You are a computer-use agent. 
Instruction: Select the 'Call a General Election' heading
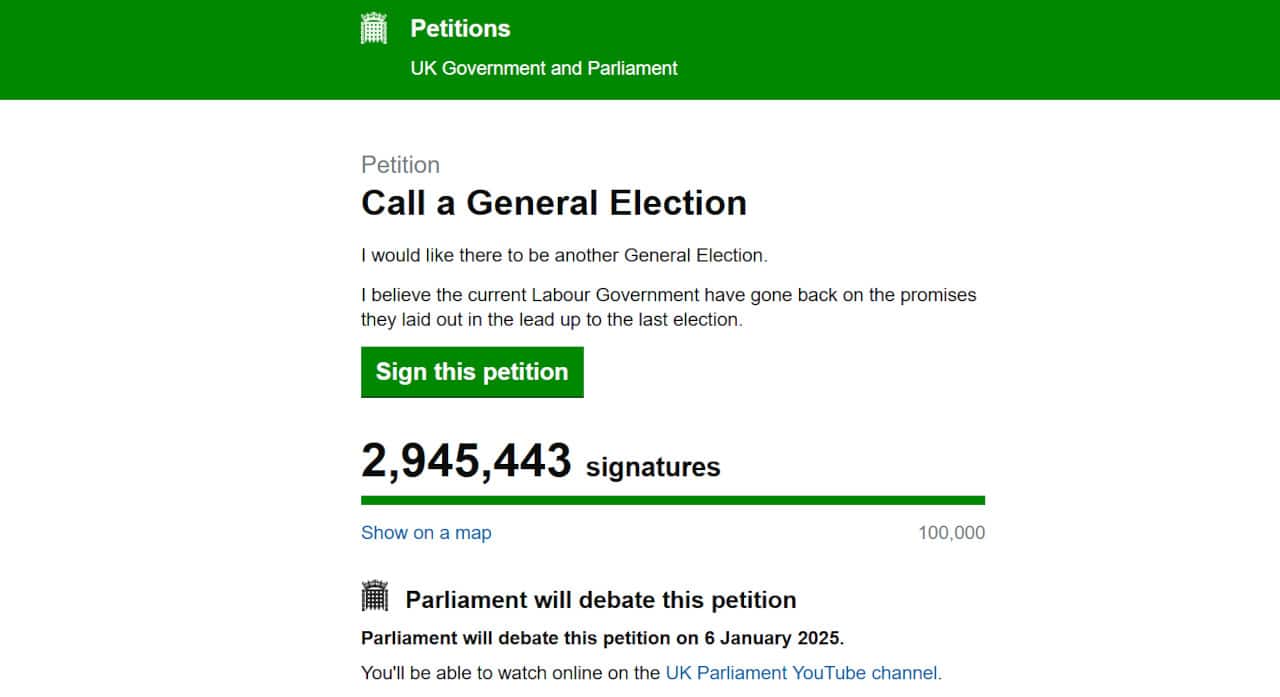coord(553,203)
